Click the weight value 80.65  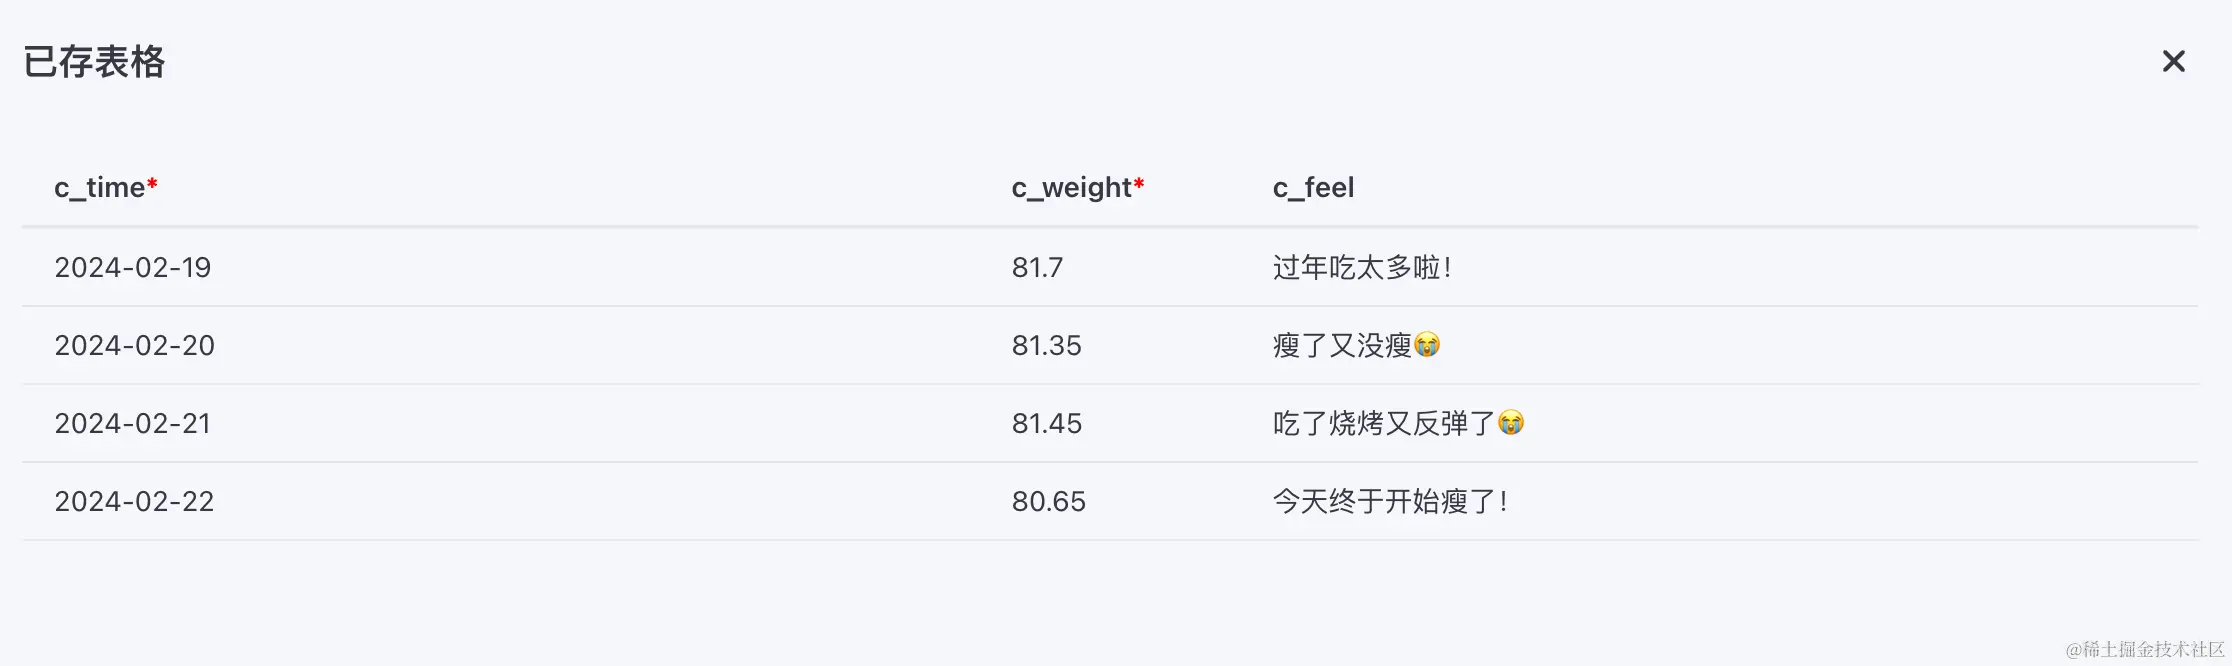point(1048,501)
